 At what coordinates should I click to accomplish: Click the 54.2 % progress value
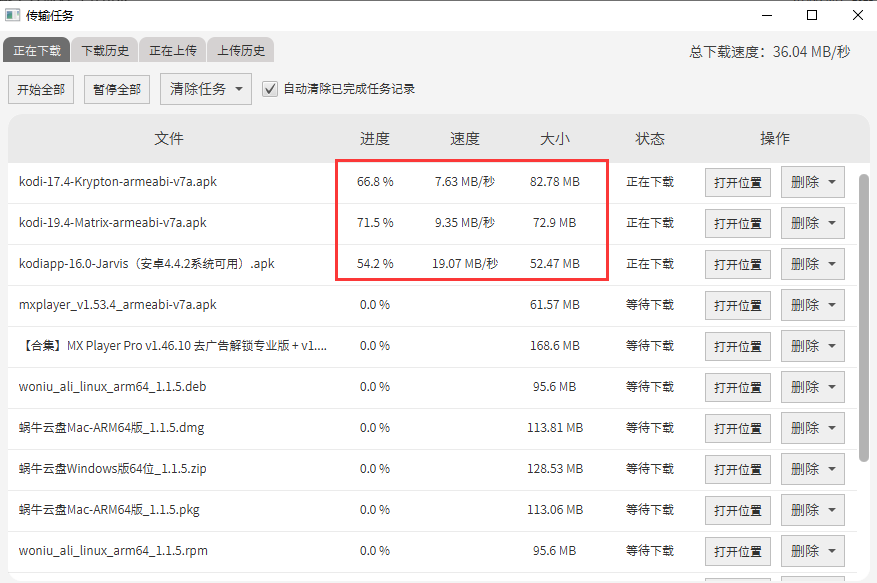(375, 264)
